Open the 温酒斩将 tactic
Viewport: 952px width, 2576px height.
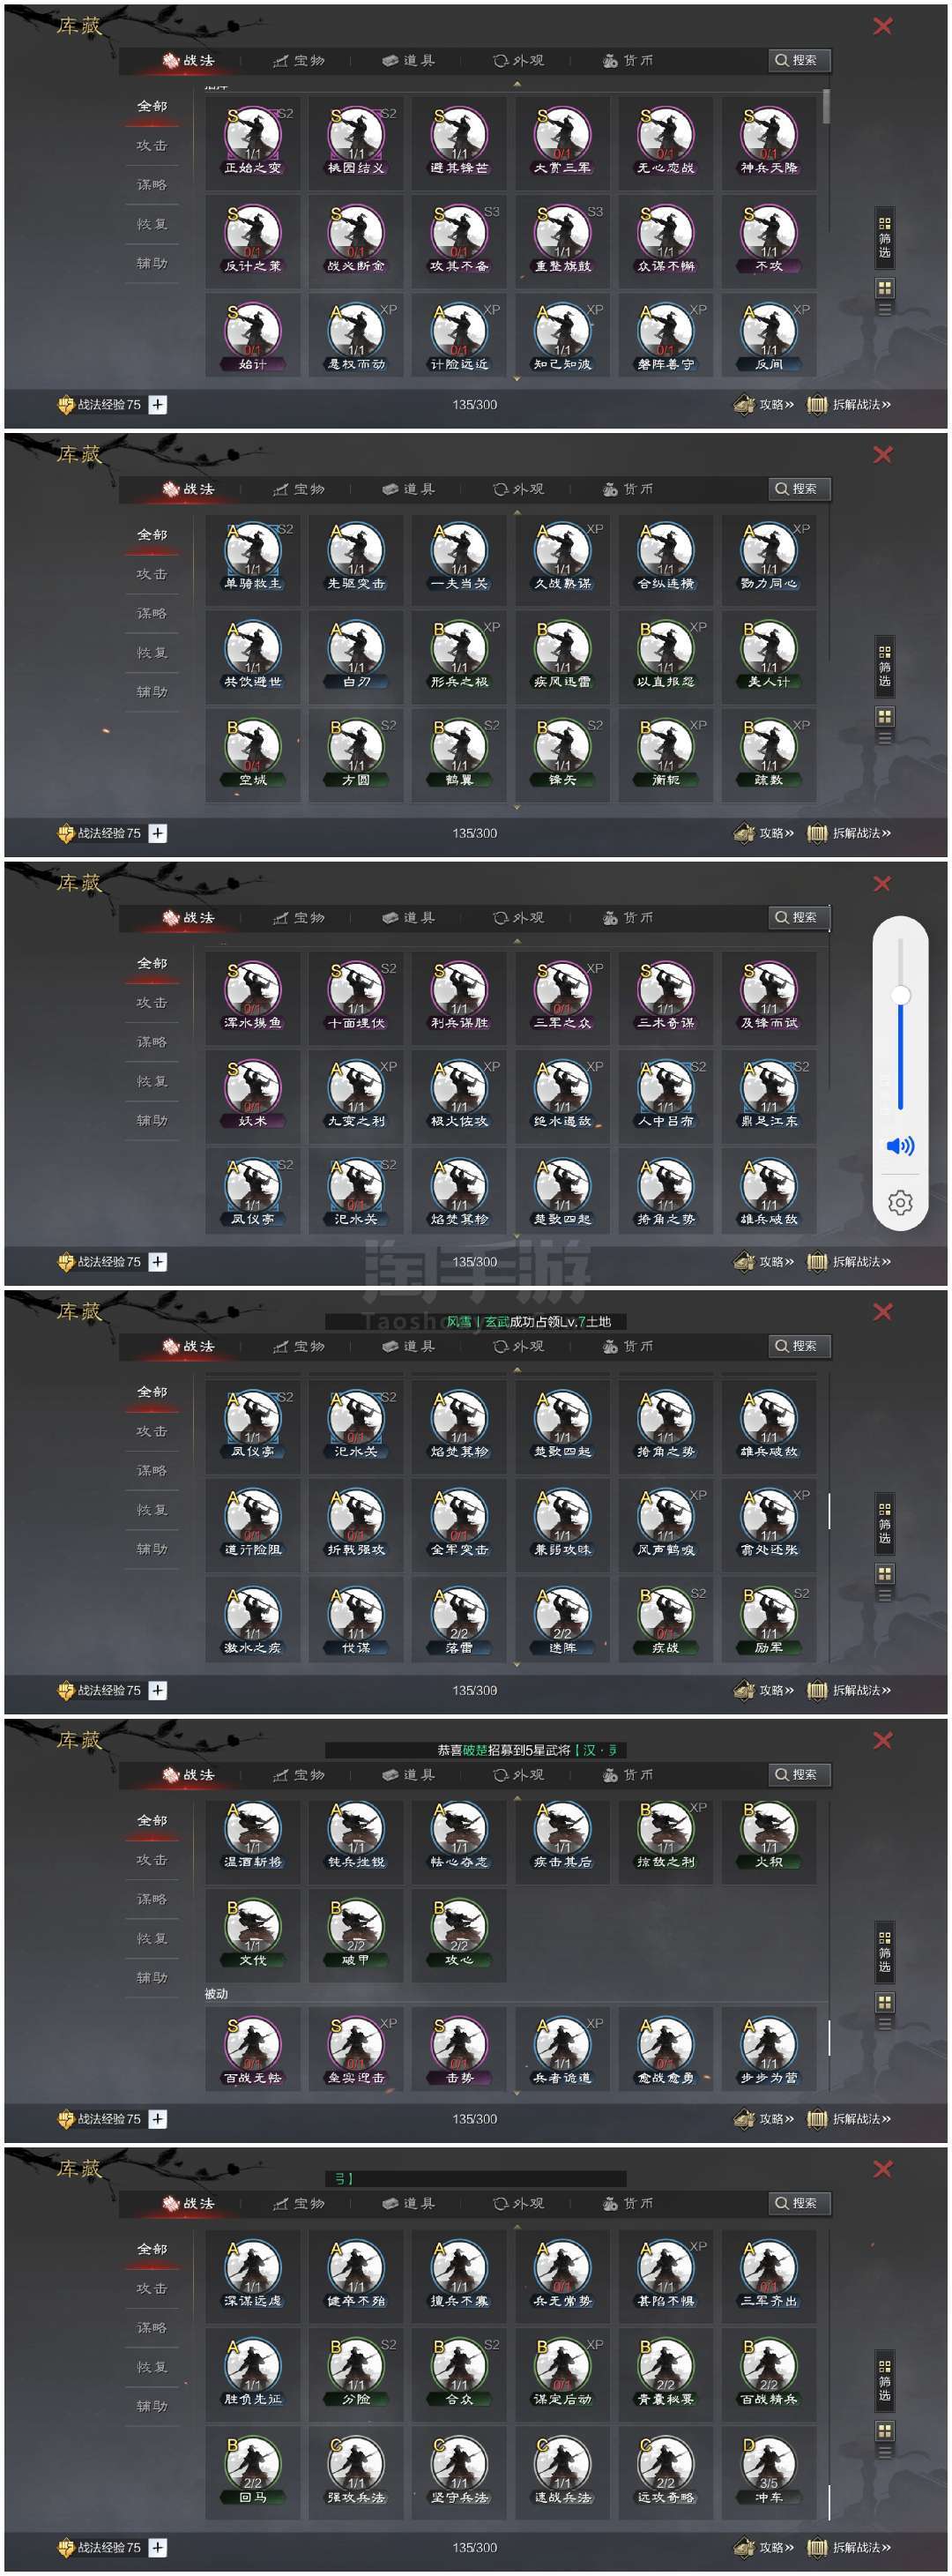253,1842
